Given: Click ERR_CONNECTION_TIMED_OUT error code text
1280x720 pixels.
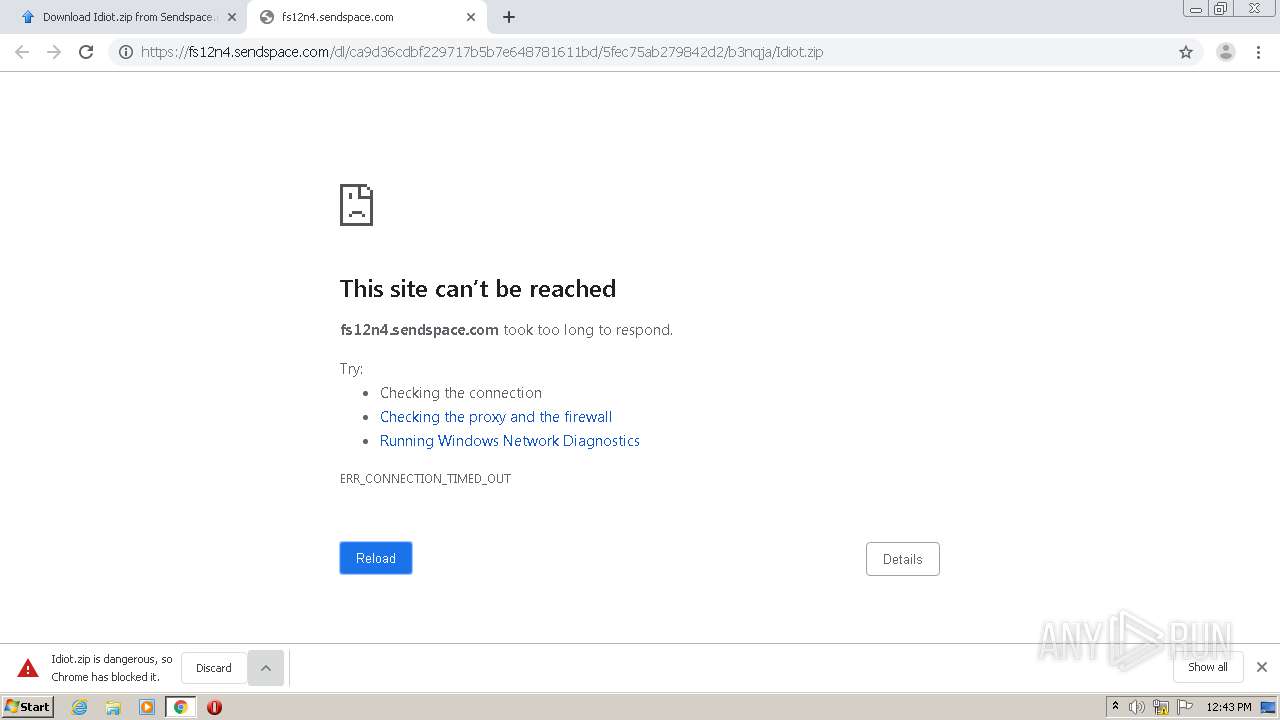Looking at the screenshot, I should click(x=425, y=479).
